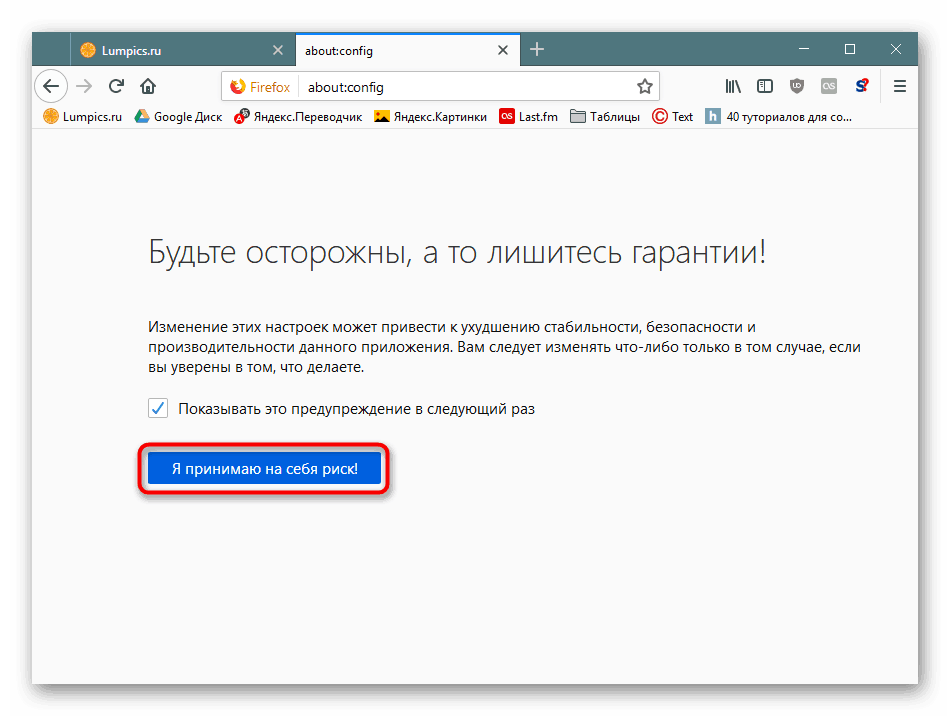Screen dimensions: 950x716
Task: Uncheck 'Показывать это предупреждение в следующий раз'
Action: pyautogui.click(x=158, y=408)
